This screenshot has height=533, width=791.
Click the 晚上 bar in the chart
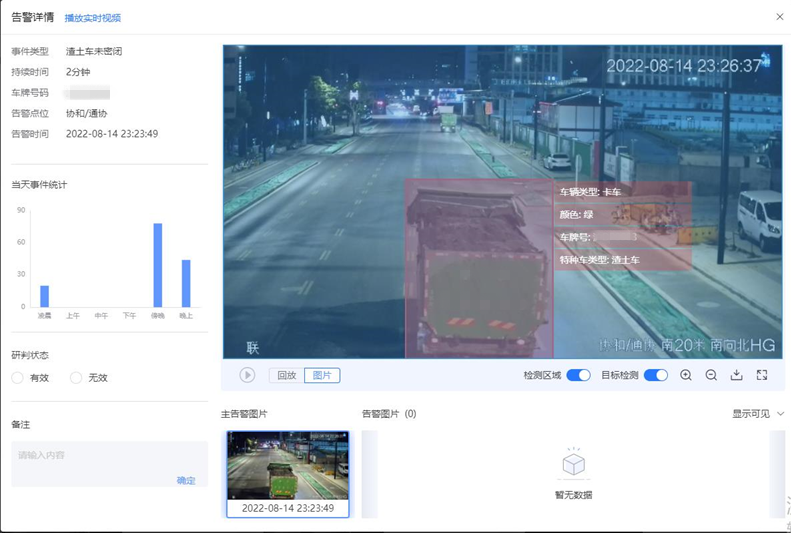pos(186,283)
